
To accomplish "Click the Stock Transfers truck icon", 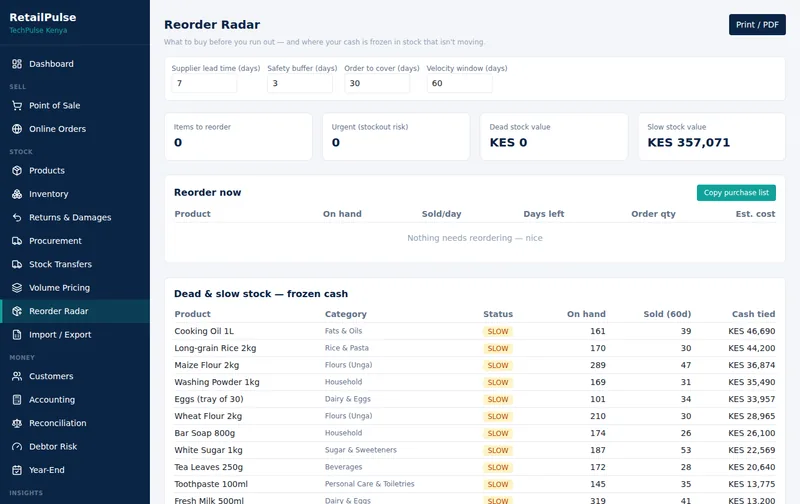I will tap(17, 264).
